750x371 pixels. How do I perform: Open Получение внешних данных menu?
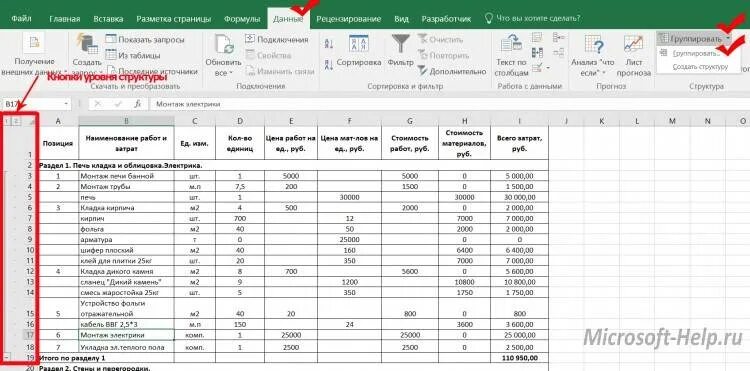click(x=34, y=54)
